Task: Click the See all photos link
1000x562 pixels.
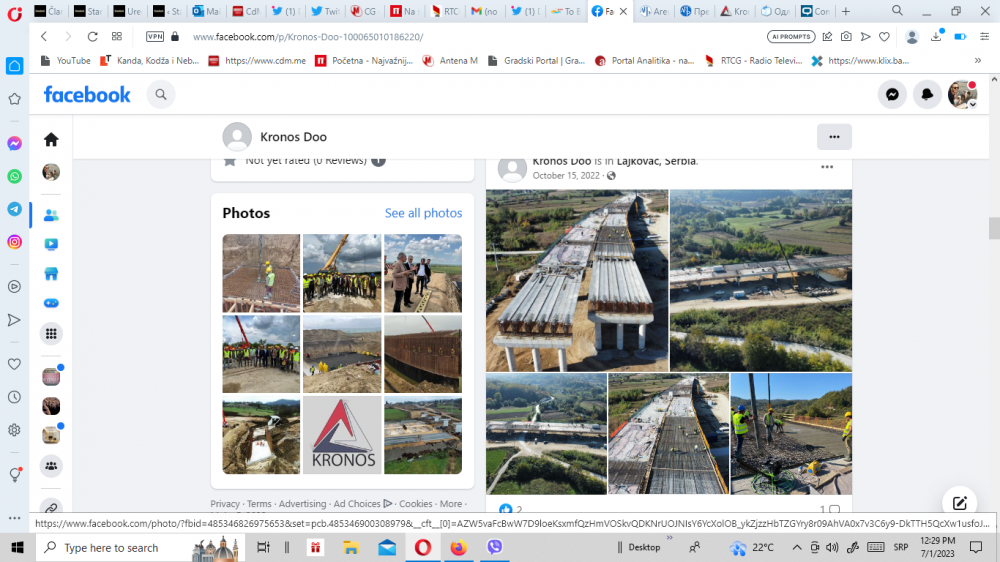Action: coord(423,213)
